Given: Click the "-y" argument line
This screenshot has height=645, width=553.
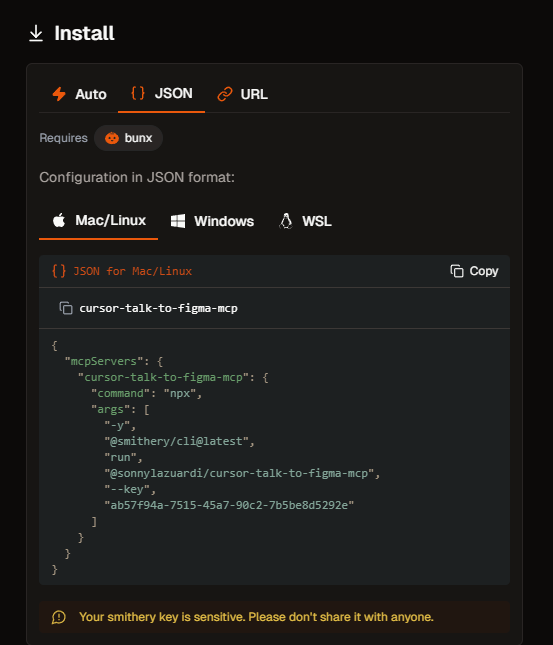Looking at the screenshot, I should pos(120,425).
